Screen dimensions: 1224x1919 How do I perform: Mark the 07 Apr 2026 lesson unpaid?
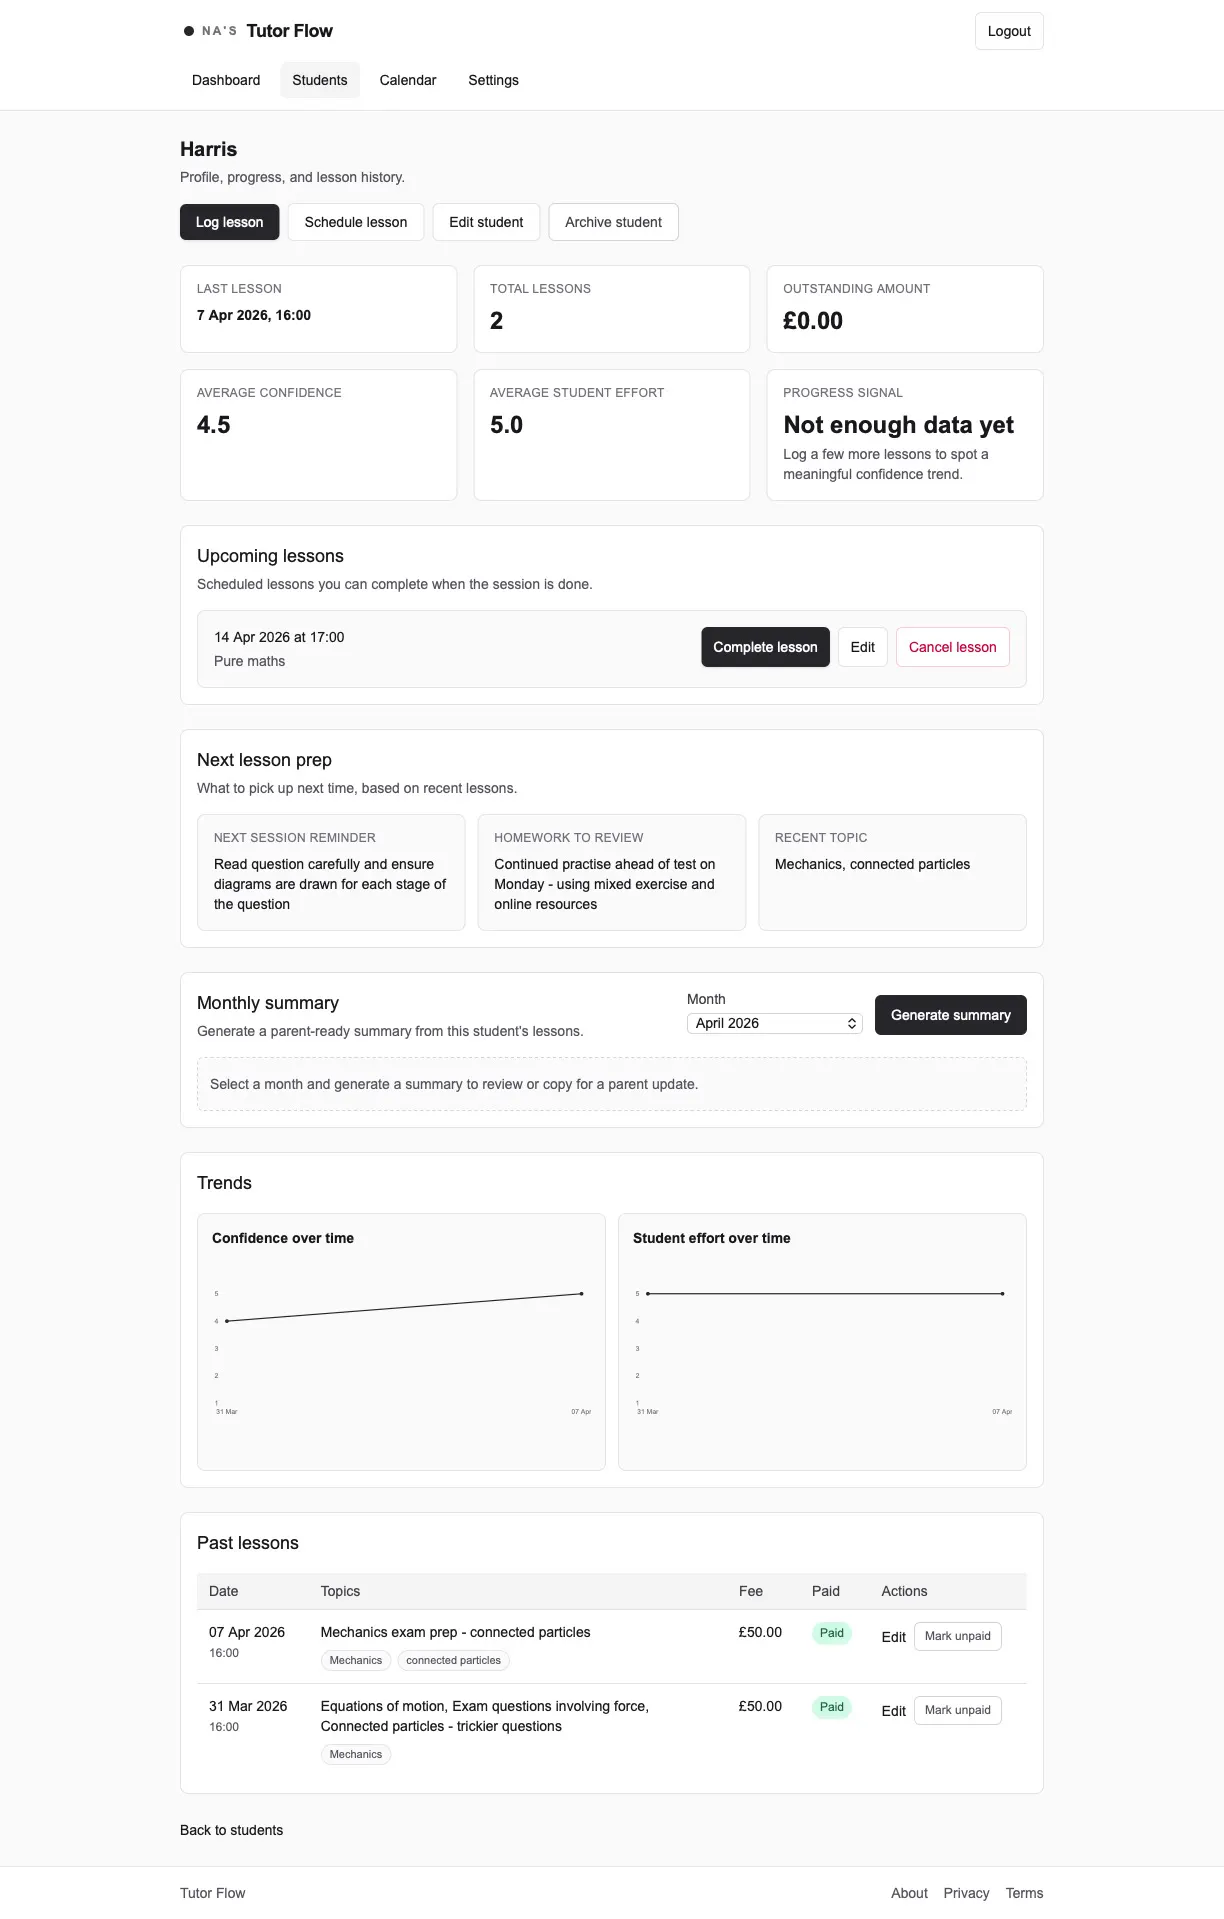(957, 1636)
